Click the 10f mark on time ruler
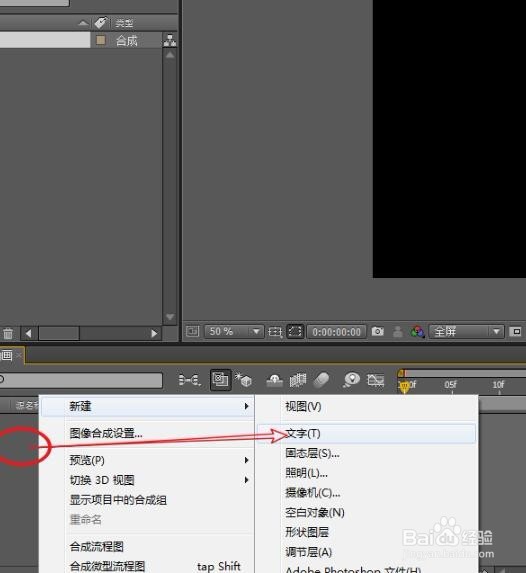This screenshot has width=526, height=573. pyautogui.click(x=498, y=385)
